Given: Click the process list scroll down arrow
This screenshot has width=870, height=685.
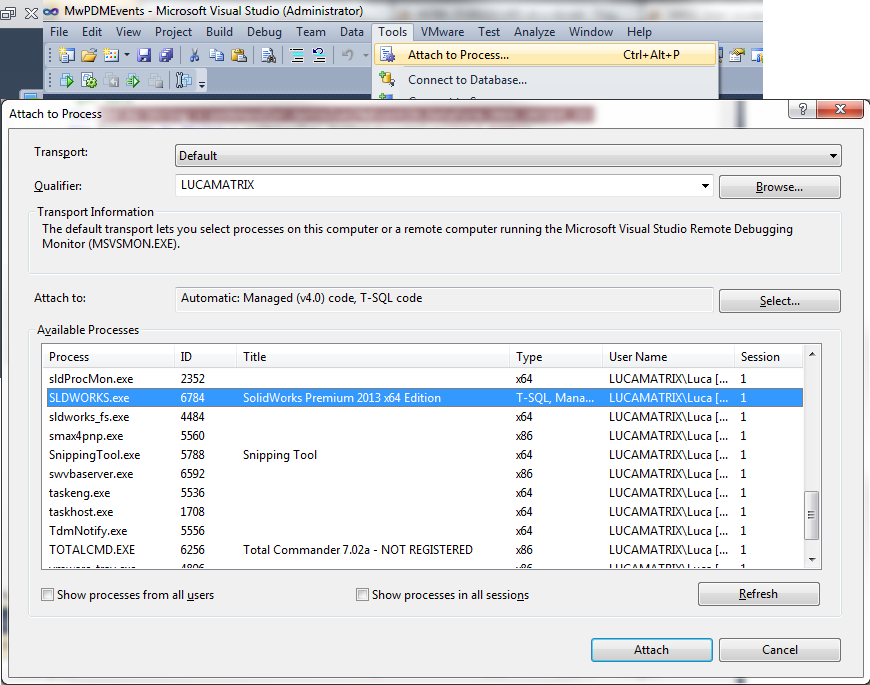Looking at the screenshot, I should pyautogui.click(x=812, y=560).
